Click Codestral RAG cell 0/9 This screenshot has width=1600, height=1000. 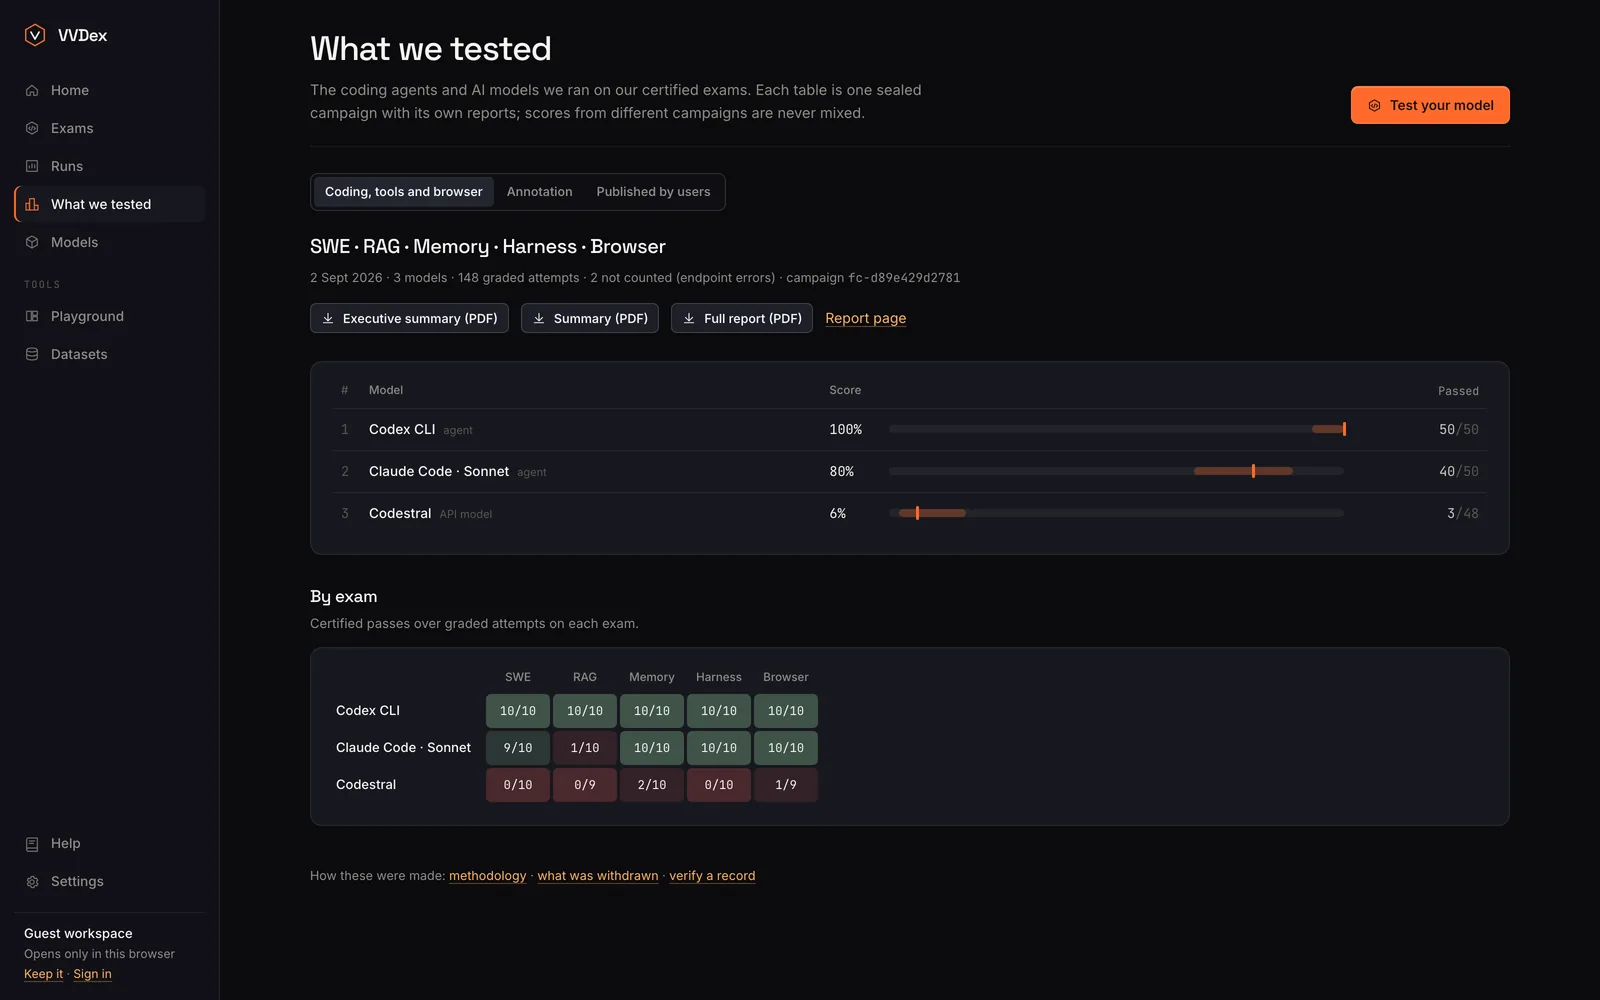coord(585,785)
